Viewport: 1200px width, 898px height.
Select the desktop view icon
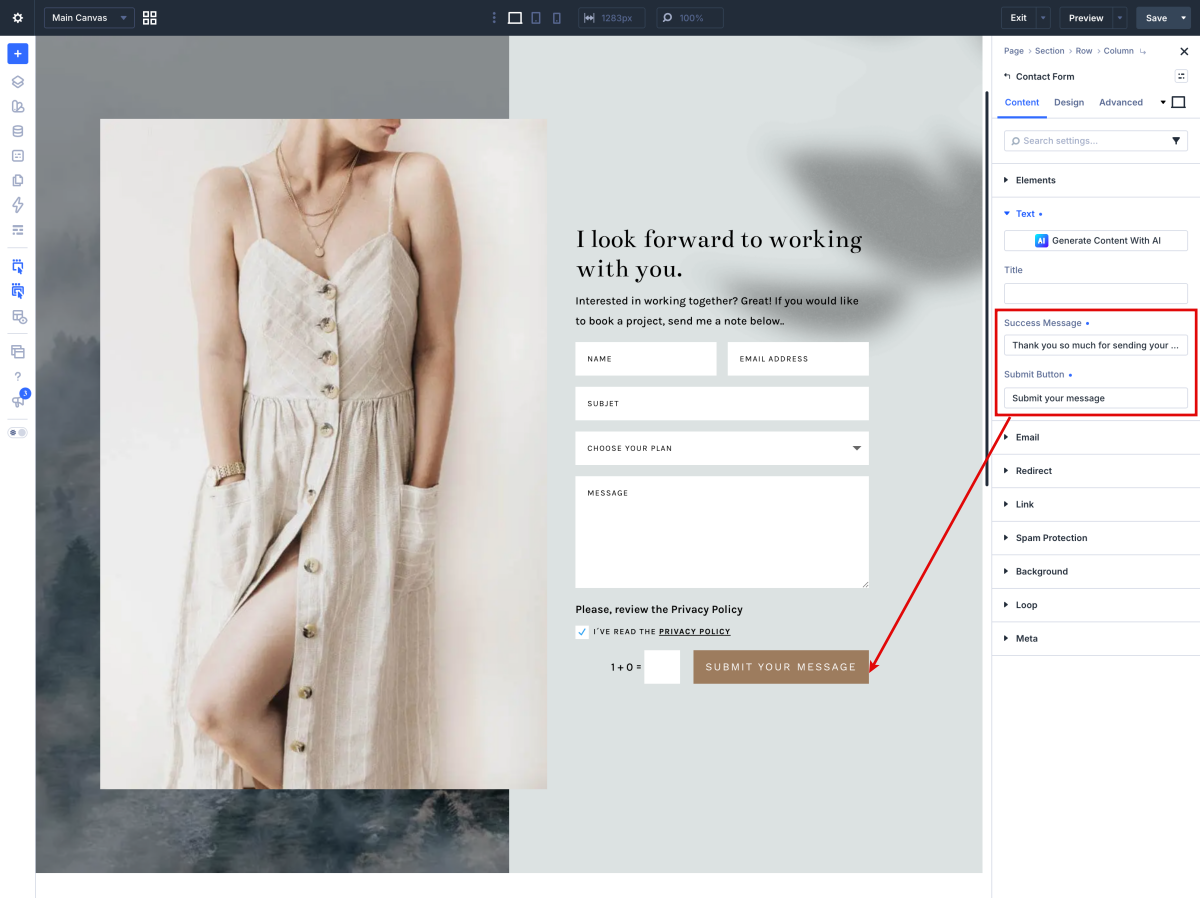click(x=515, y=18)
